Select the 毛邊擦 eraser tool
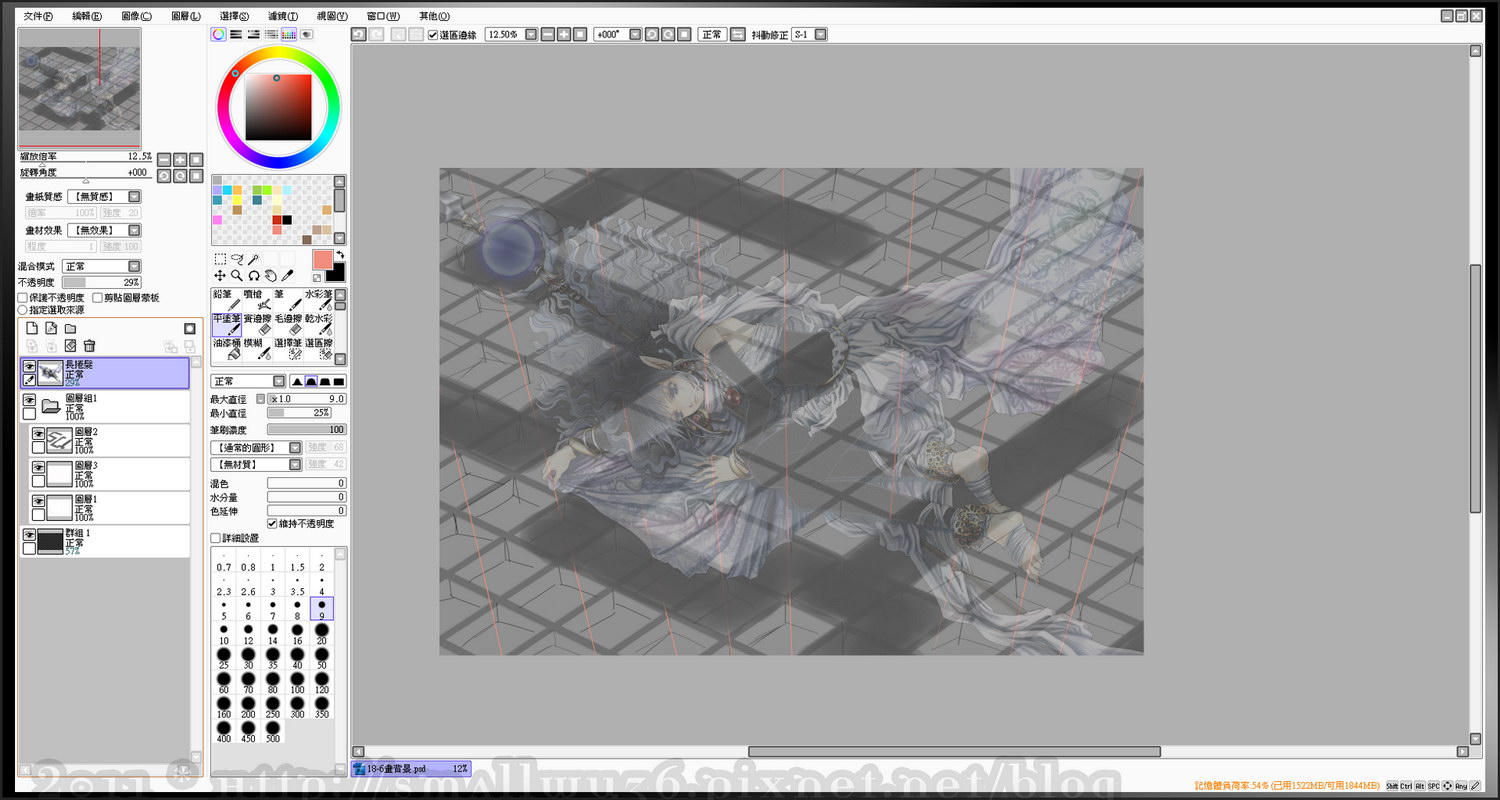This screenshot has width=1500, height=800. 288,324
